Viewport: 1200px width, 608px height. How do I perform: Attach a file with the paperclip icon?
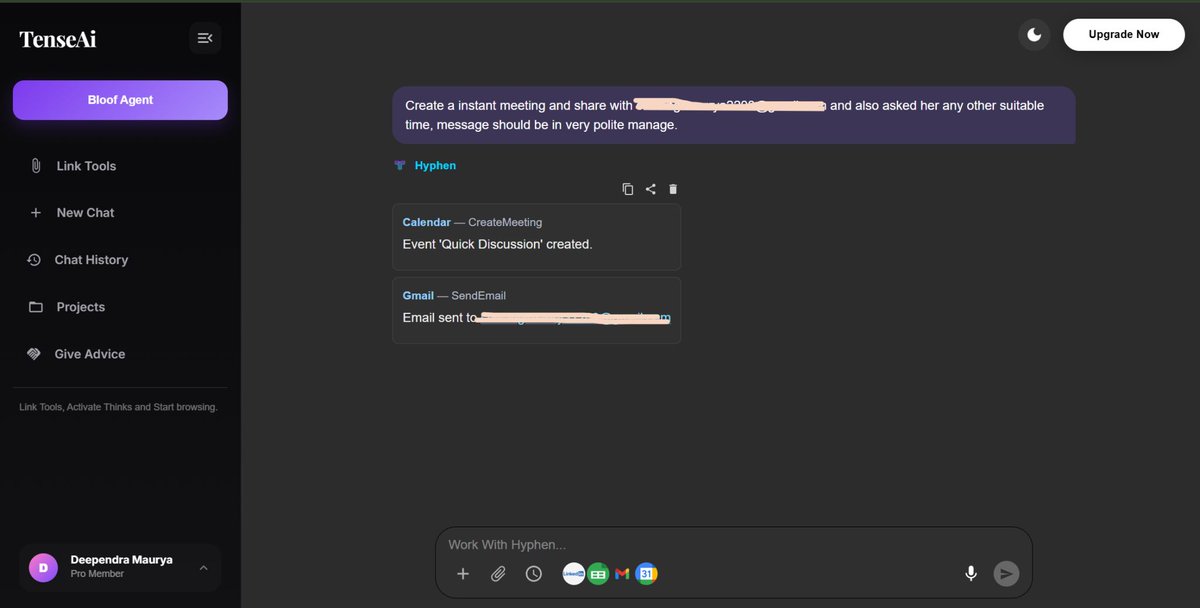tap(498, 574)
